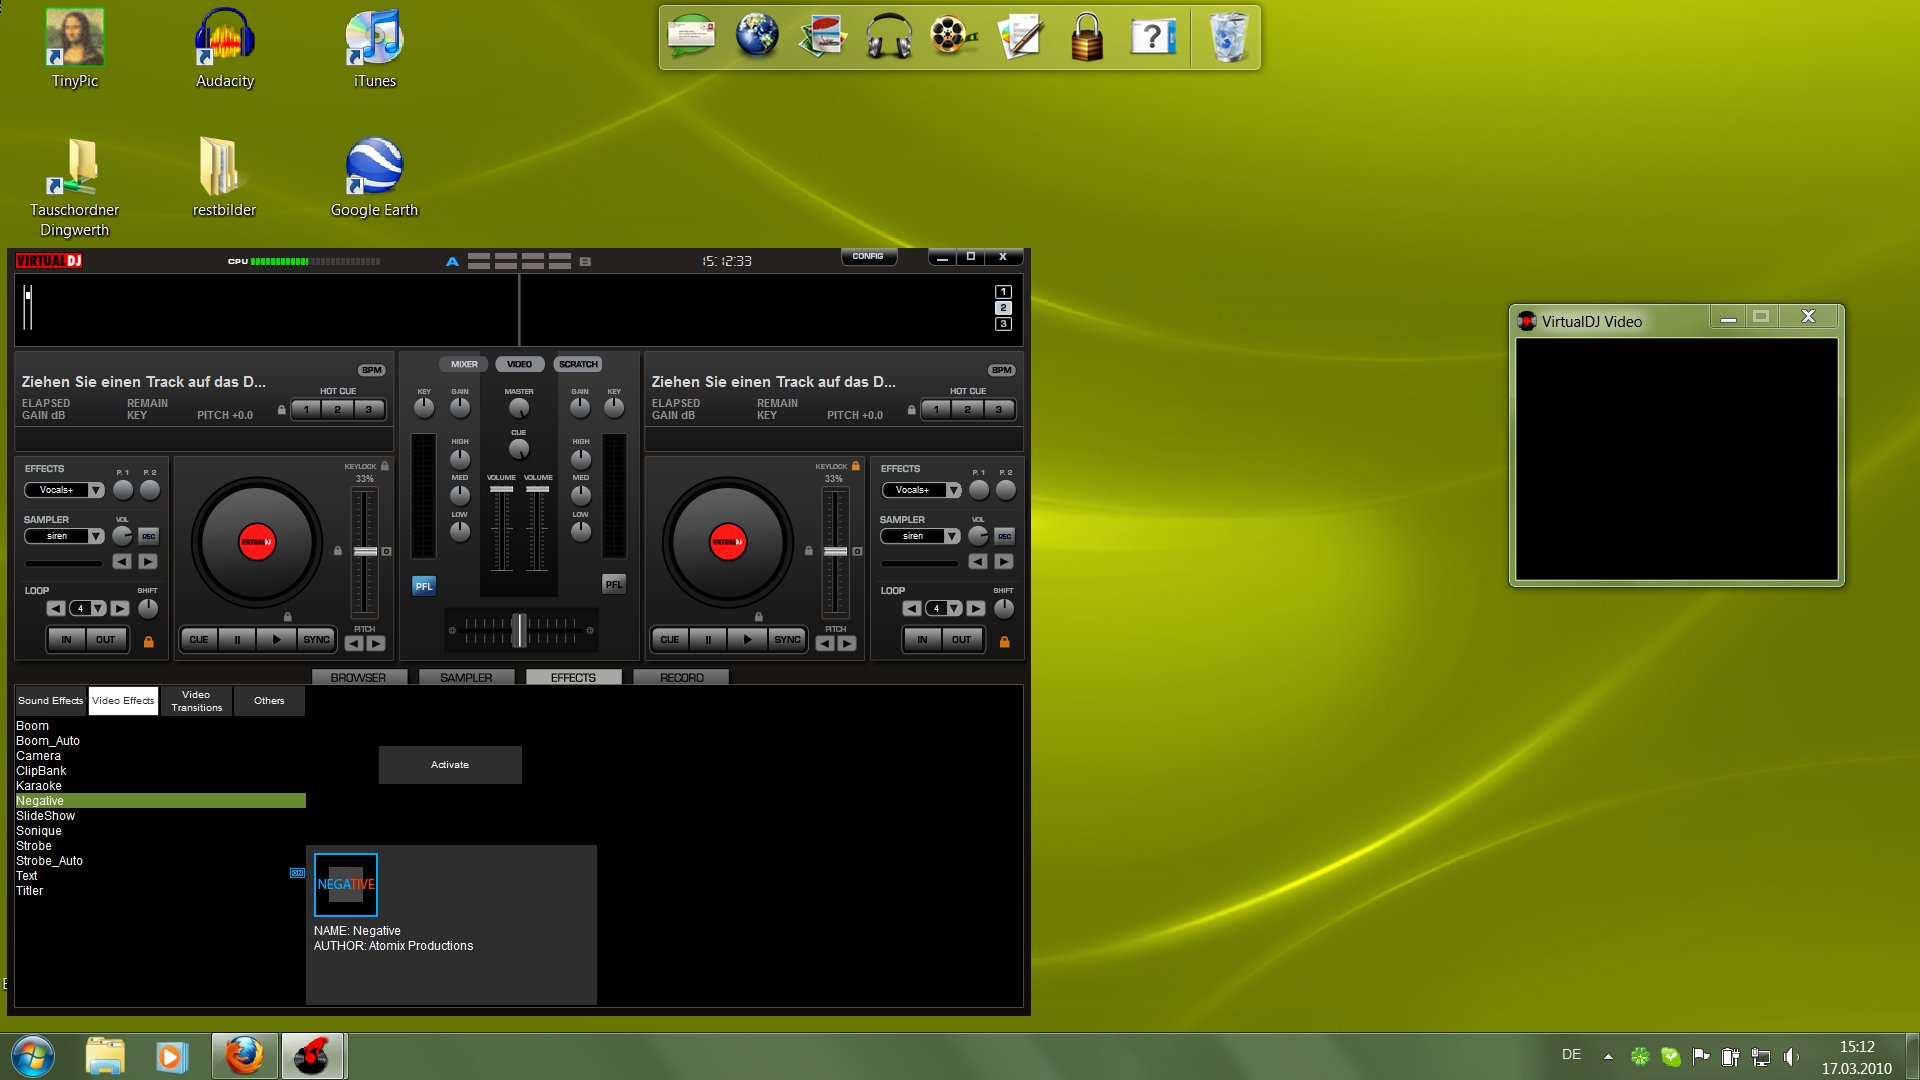Toggle right deck orange loop lock
The image size is (1920, 1080).
coord(1005,642)
